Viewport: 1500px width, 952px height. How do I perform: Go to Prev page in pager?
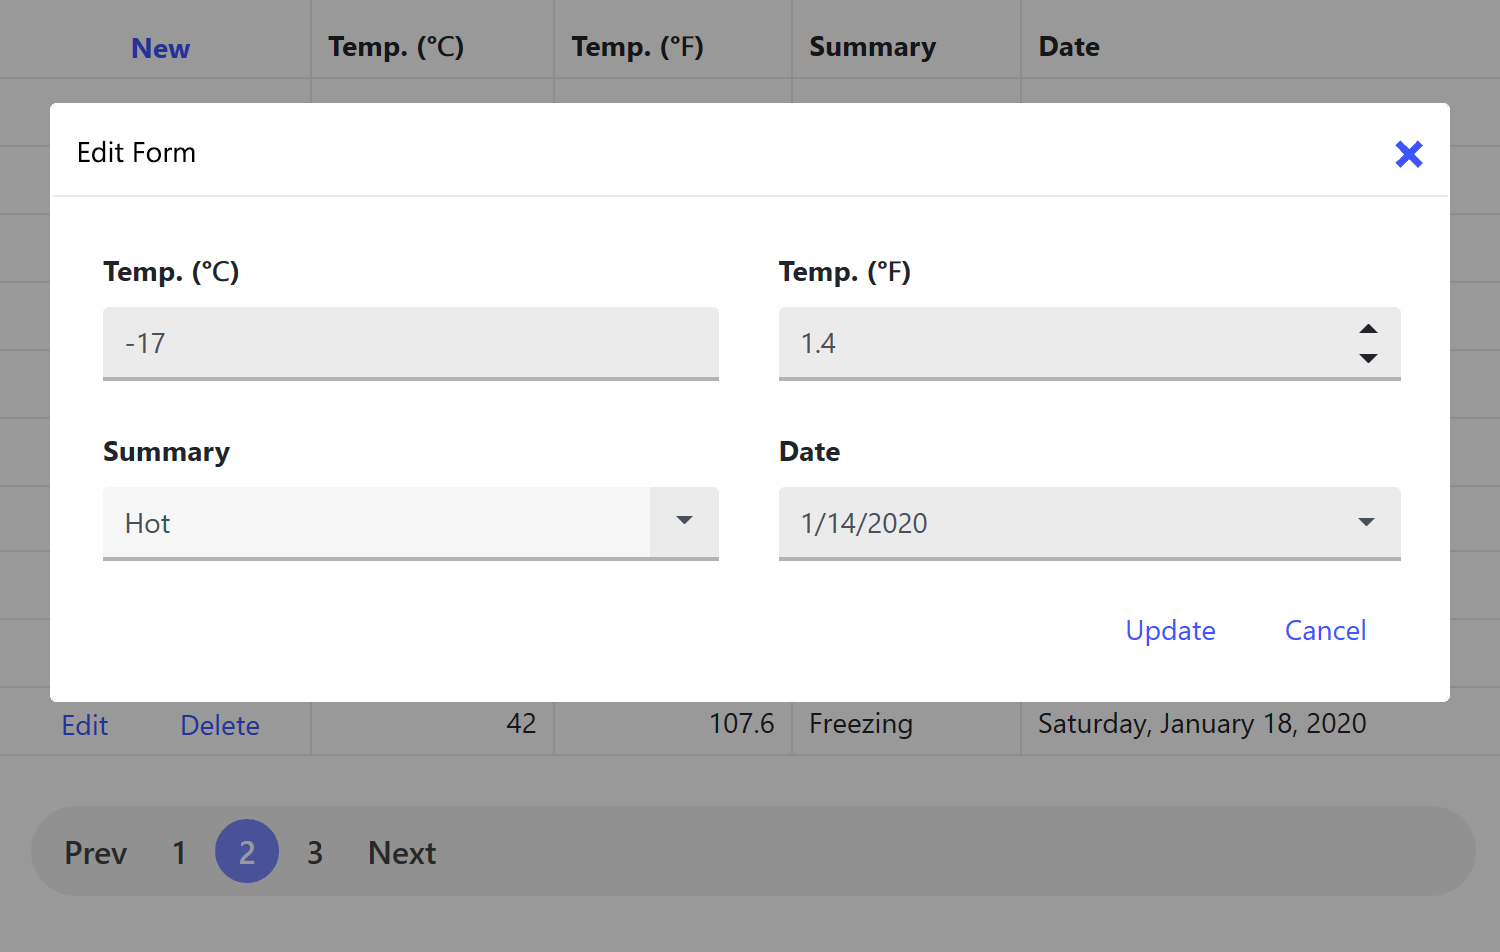(x=96, y=853)
